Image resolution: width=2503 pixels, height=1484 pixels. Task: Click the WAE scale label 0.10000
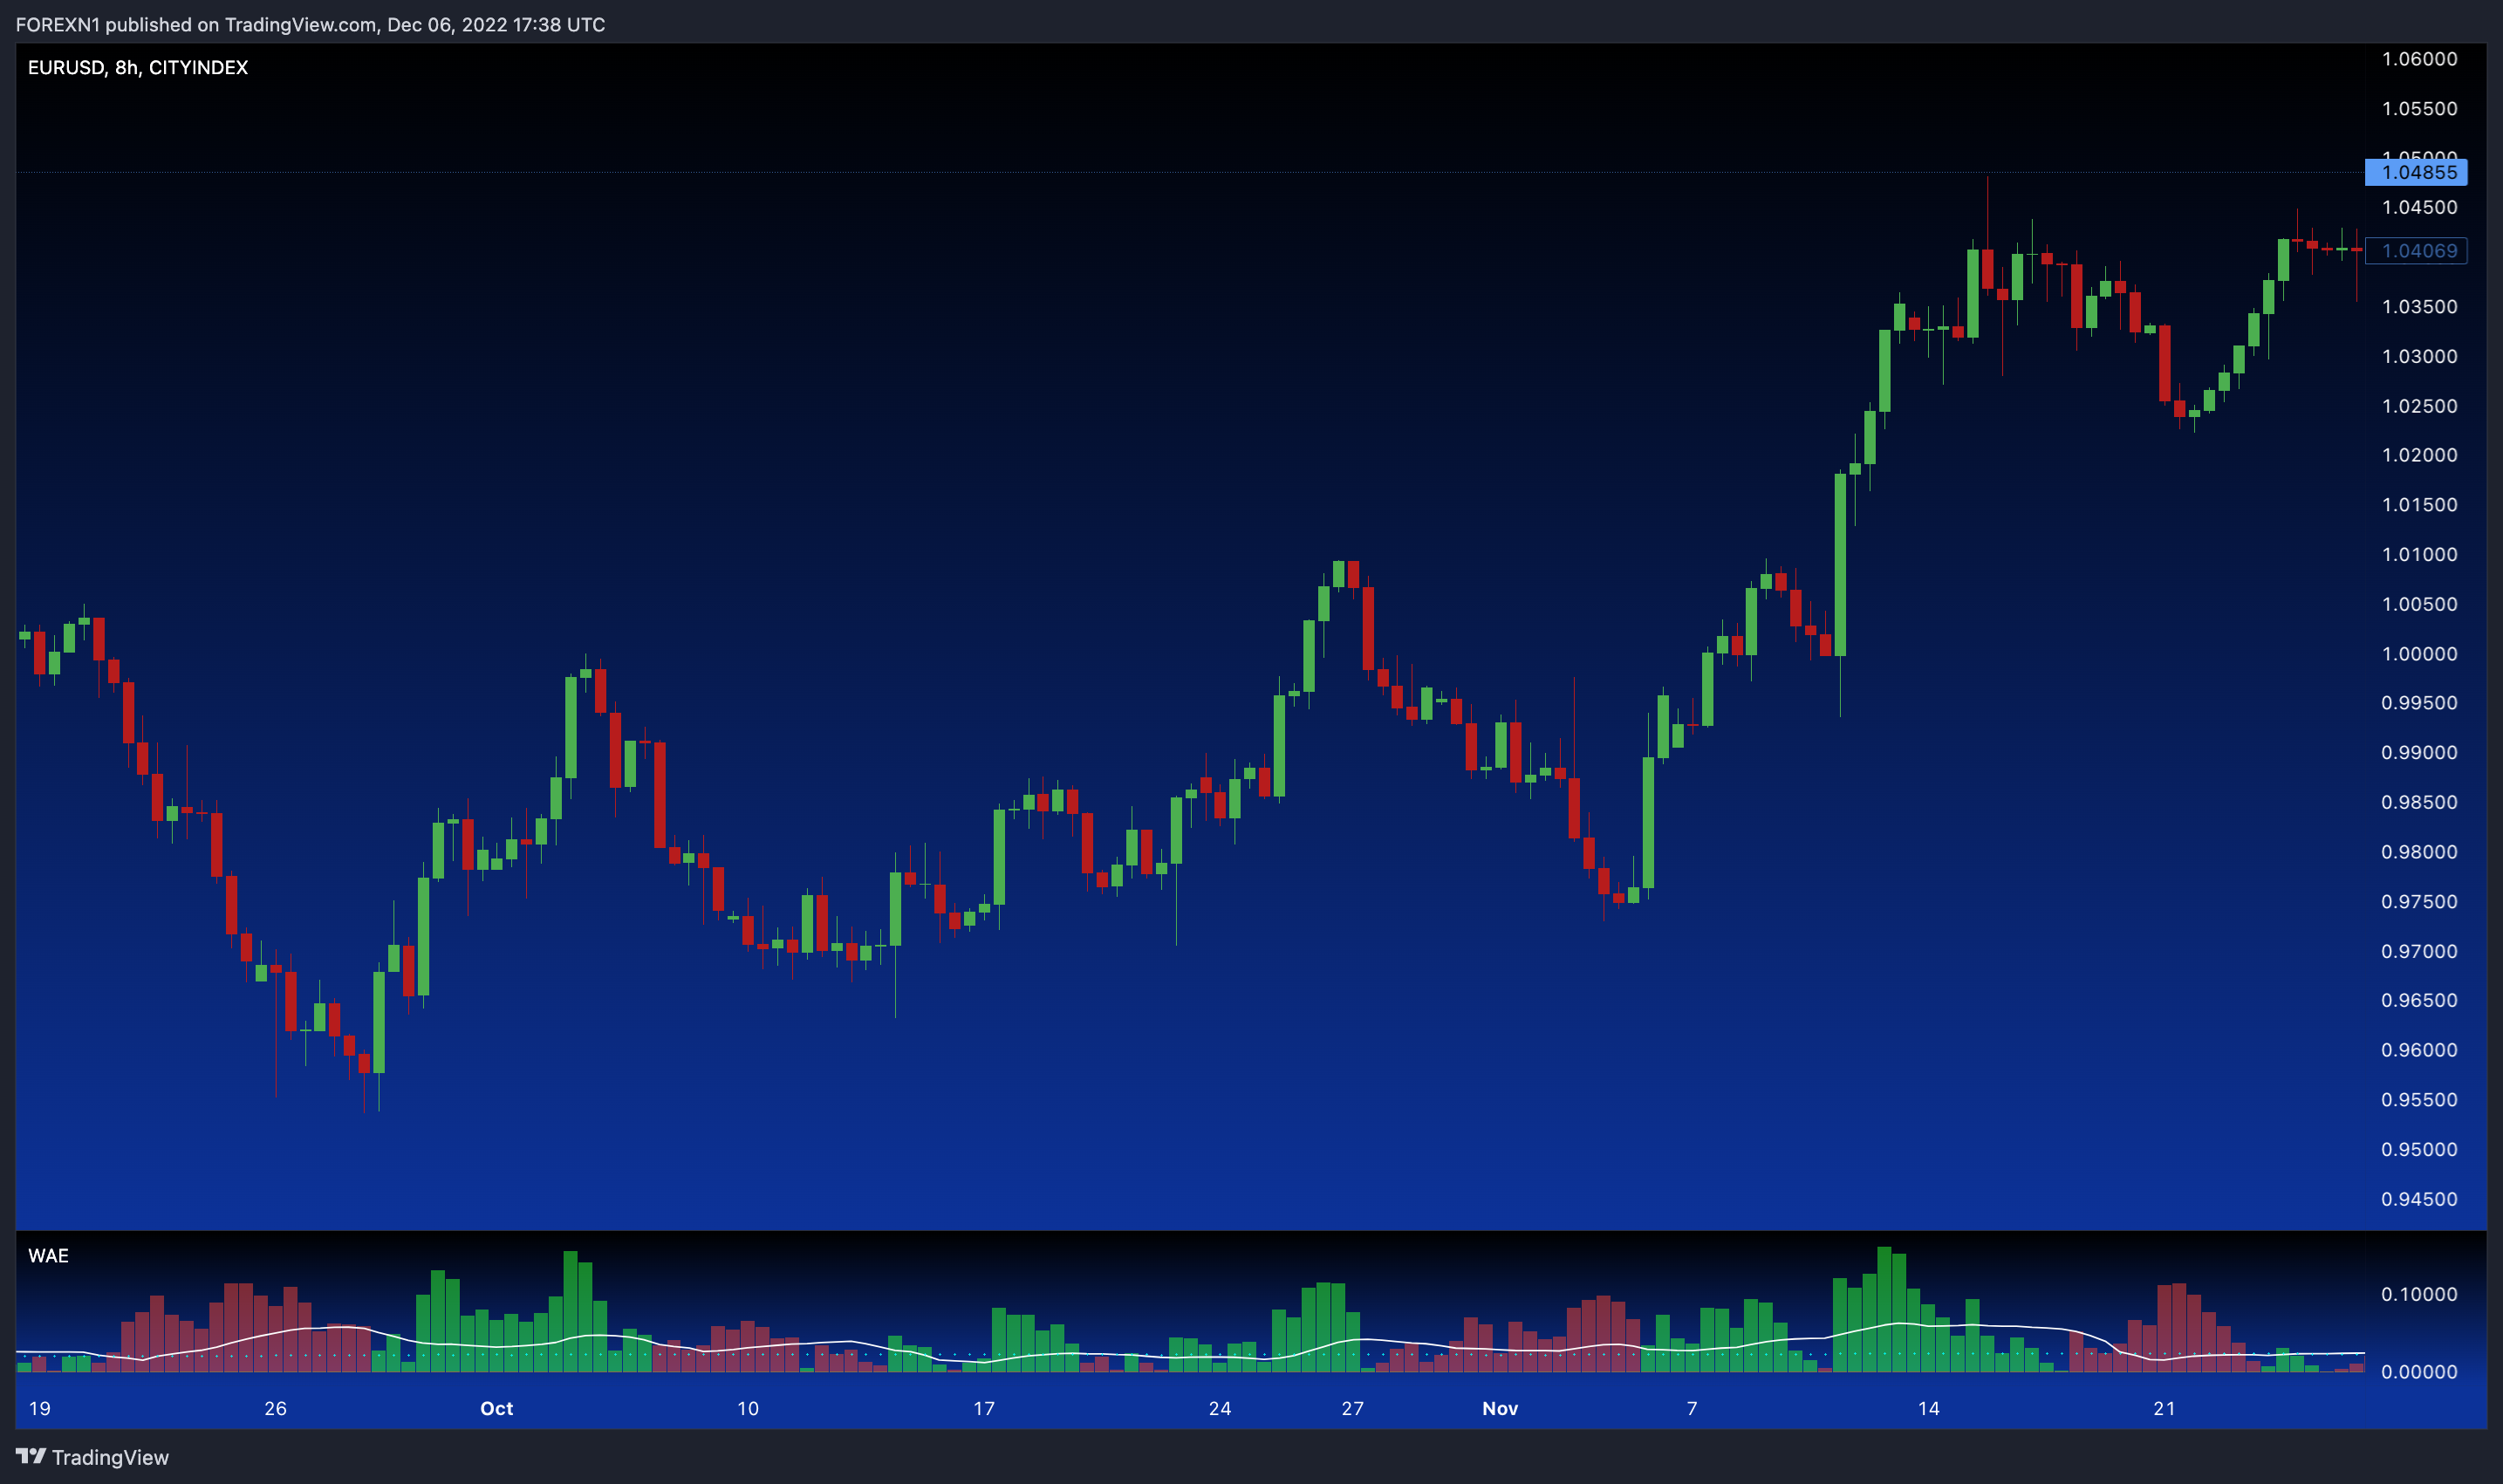(2419, 1295)
